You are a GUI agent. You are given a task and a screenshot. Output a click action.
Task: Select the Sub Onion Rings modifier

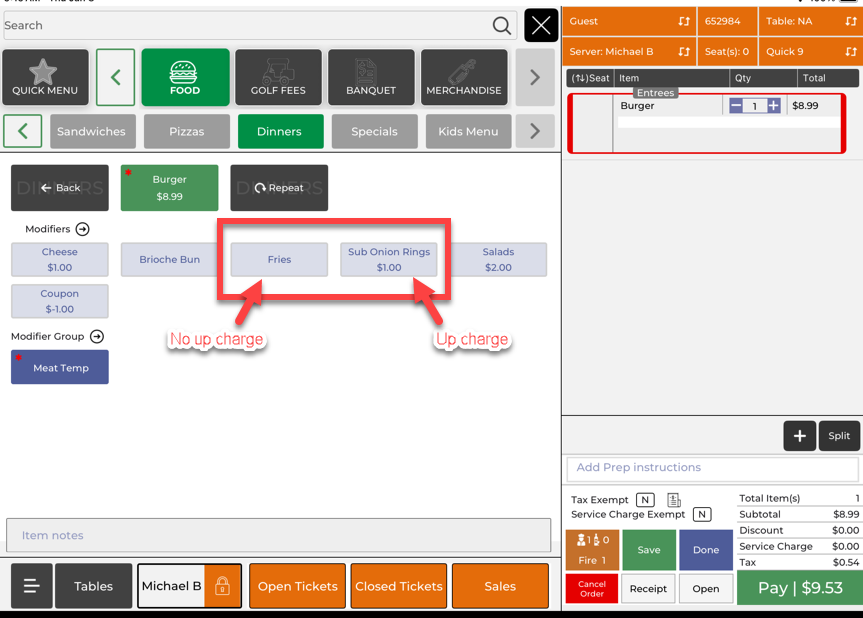pos(389,260)
